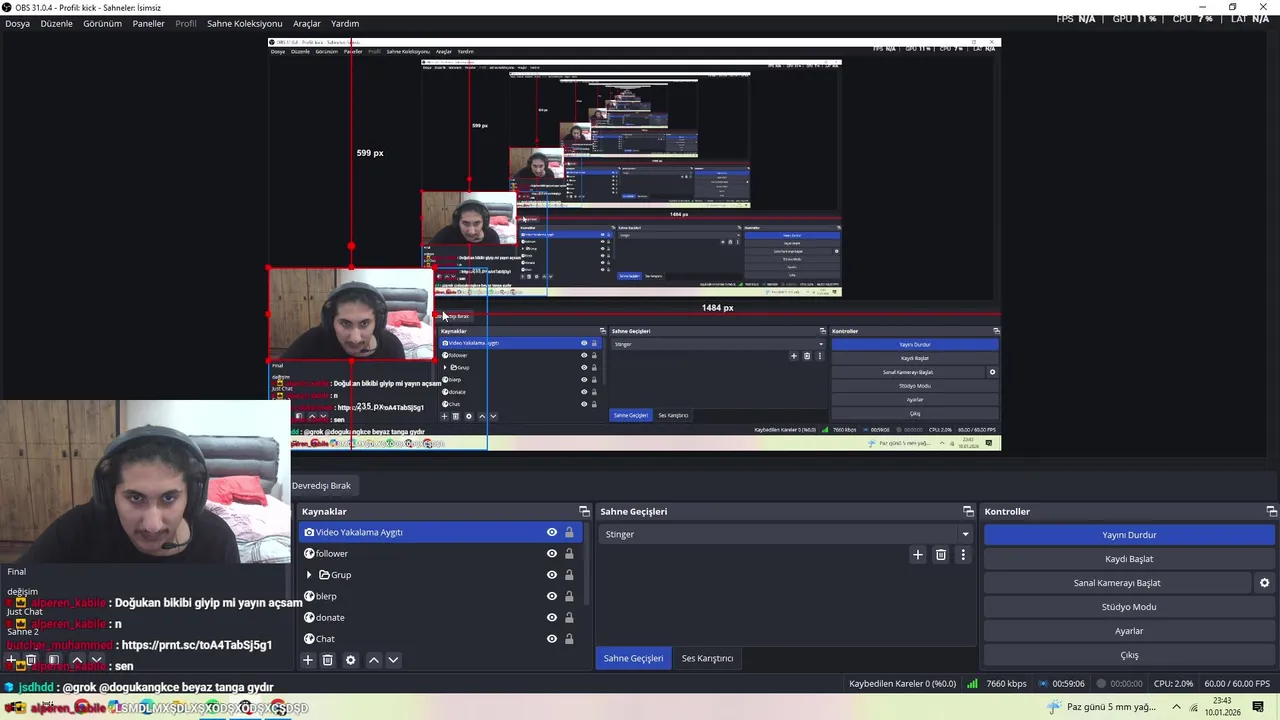Open the Görünüm menu

(102, 23)
